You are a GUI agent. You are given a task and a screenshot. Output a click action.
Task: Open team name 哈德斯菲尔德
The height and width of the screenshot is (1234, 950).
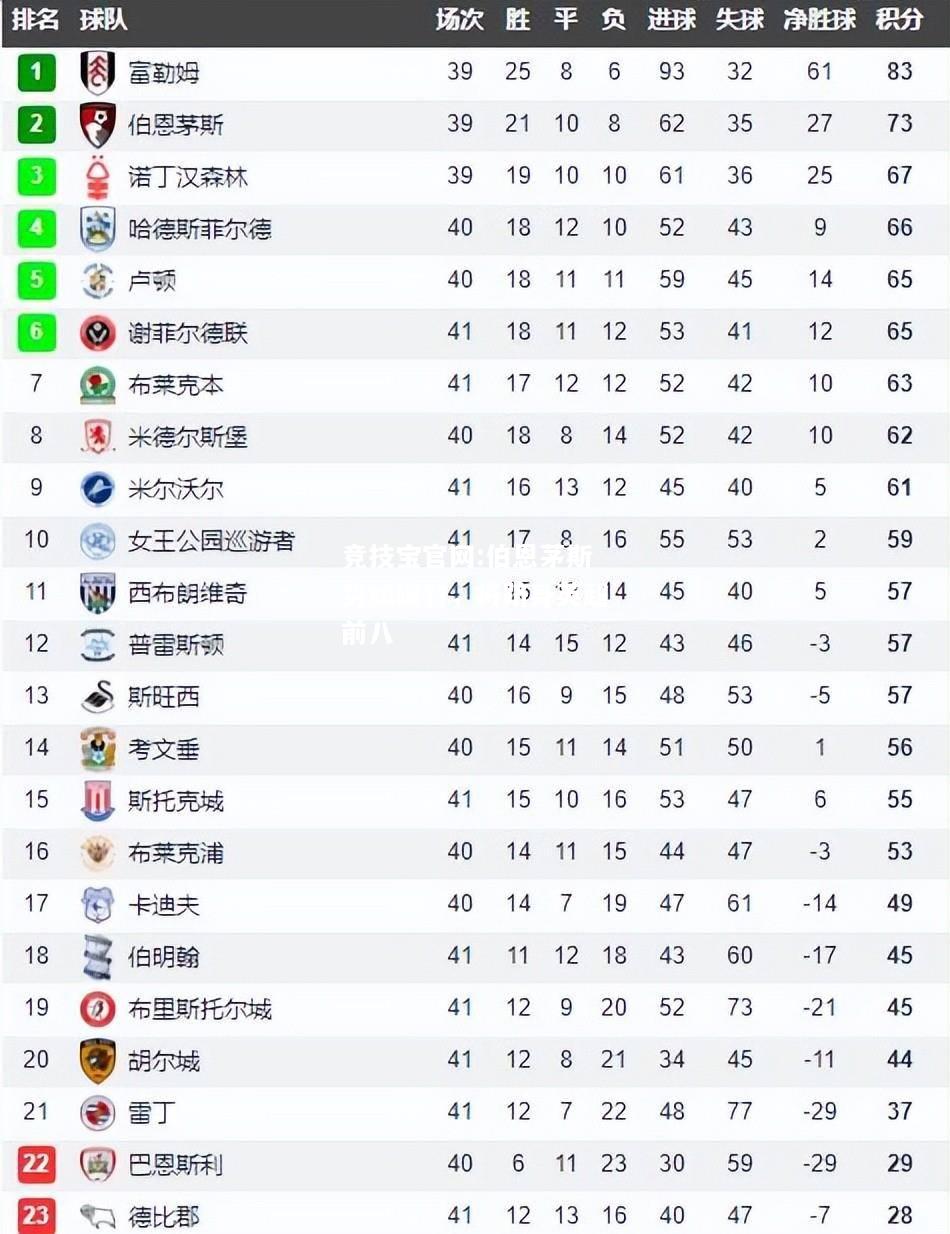[x=200, y=229]
